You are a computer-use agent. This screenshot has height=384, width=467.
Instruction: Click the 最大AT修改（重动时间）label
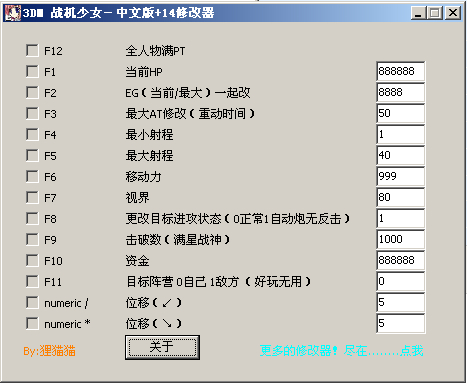(x=190, y=114)
